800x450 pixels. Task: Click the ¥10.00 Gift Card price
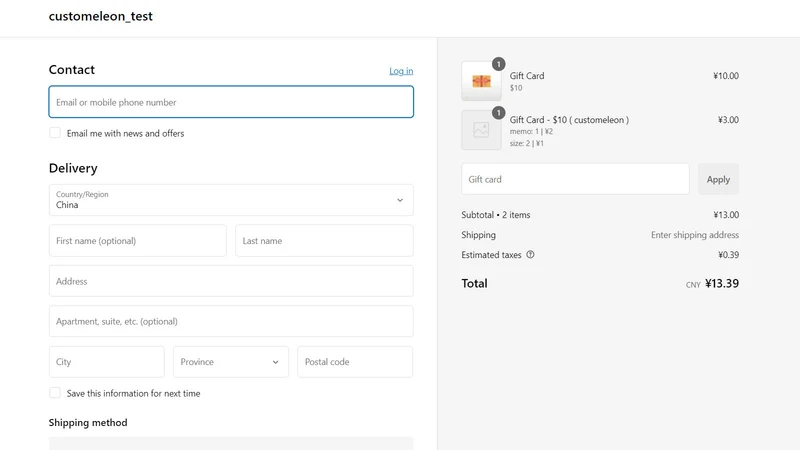726,76
